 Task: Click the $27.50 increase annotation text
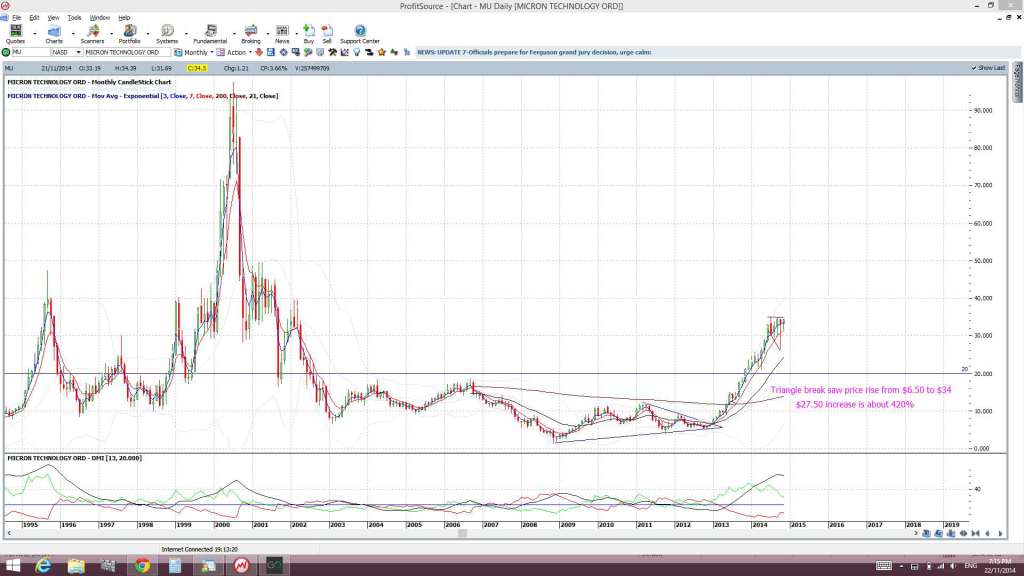point(855,404)
